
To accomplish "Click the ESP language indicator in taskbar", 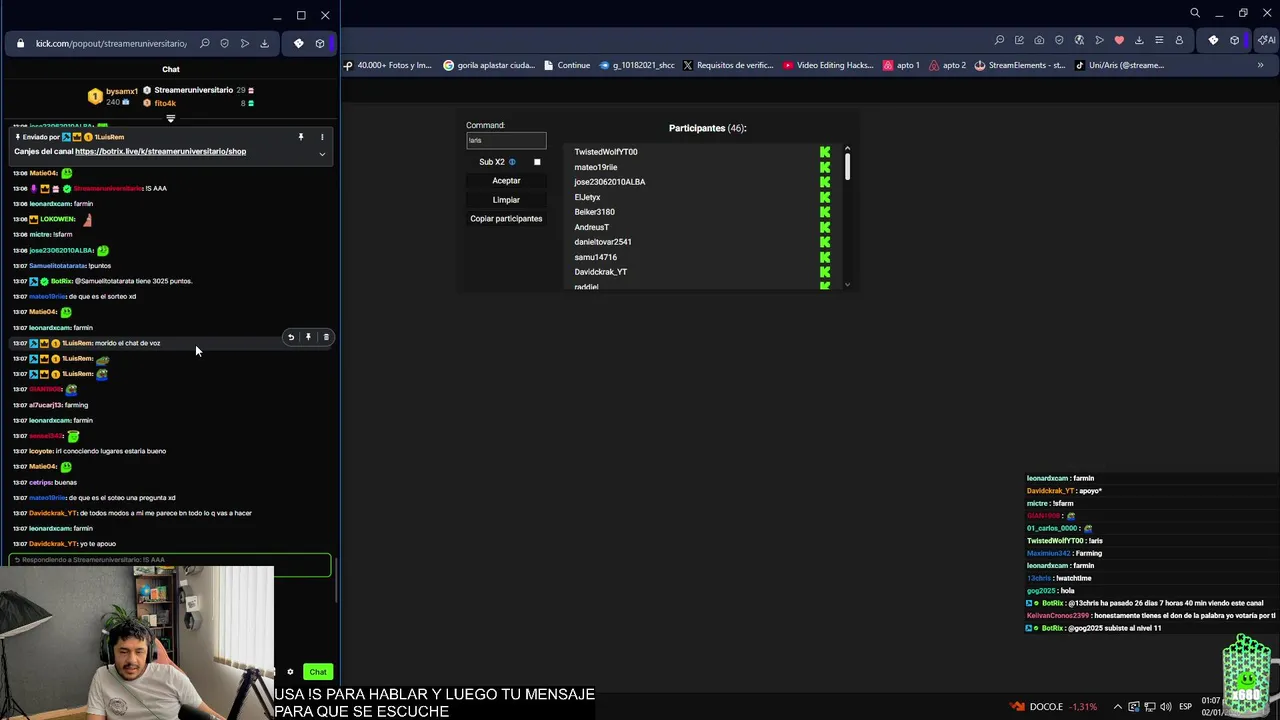I will tap(1184, 706).
